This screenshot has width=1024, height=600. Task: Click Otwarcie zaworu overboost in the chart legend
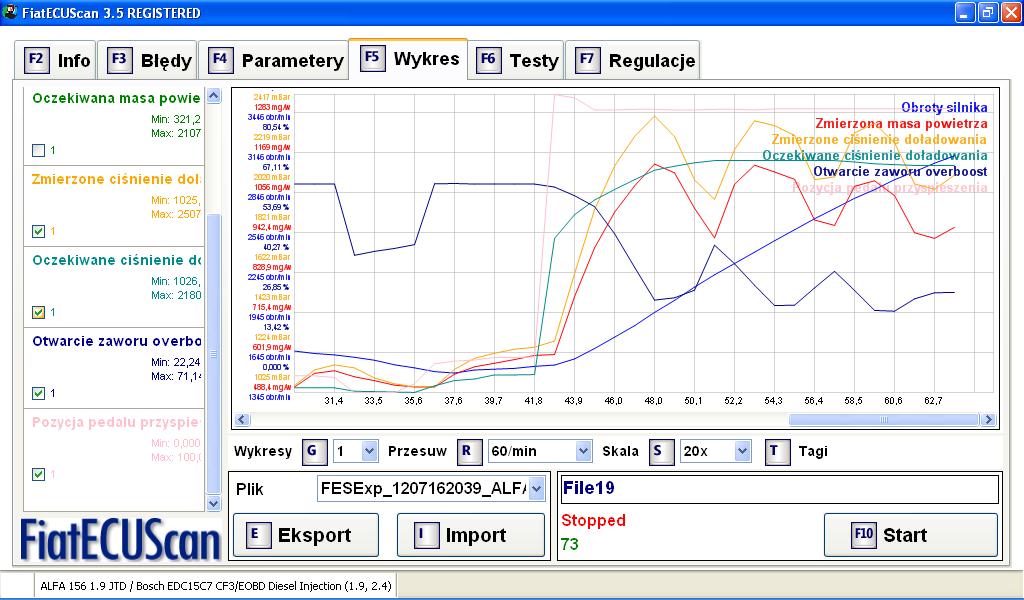coord(901,172)
